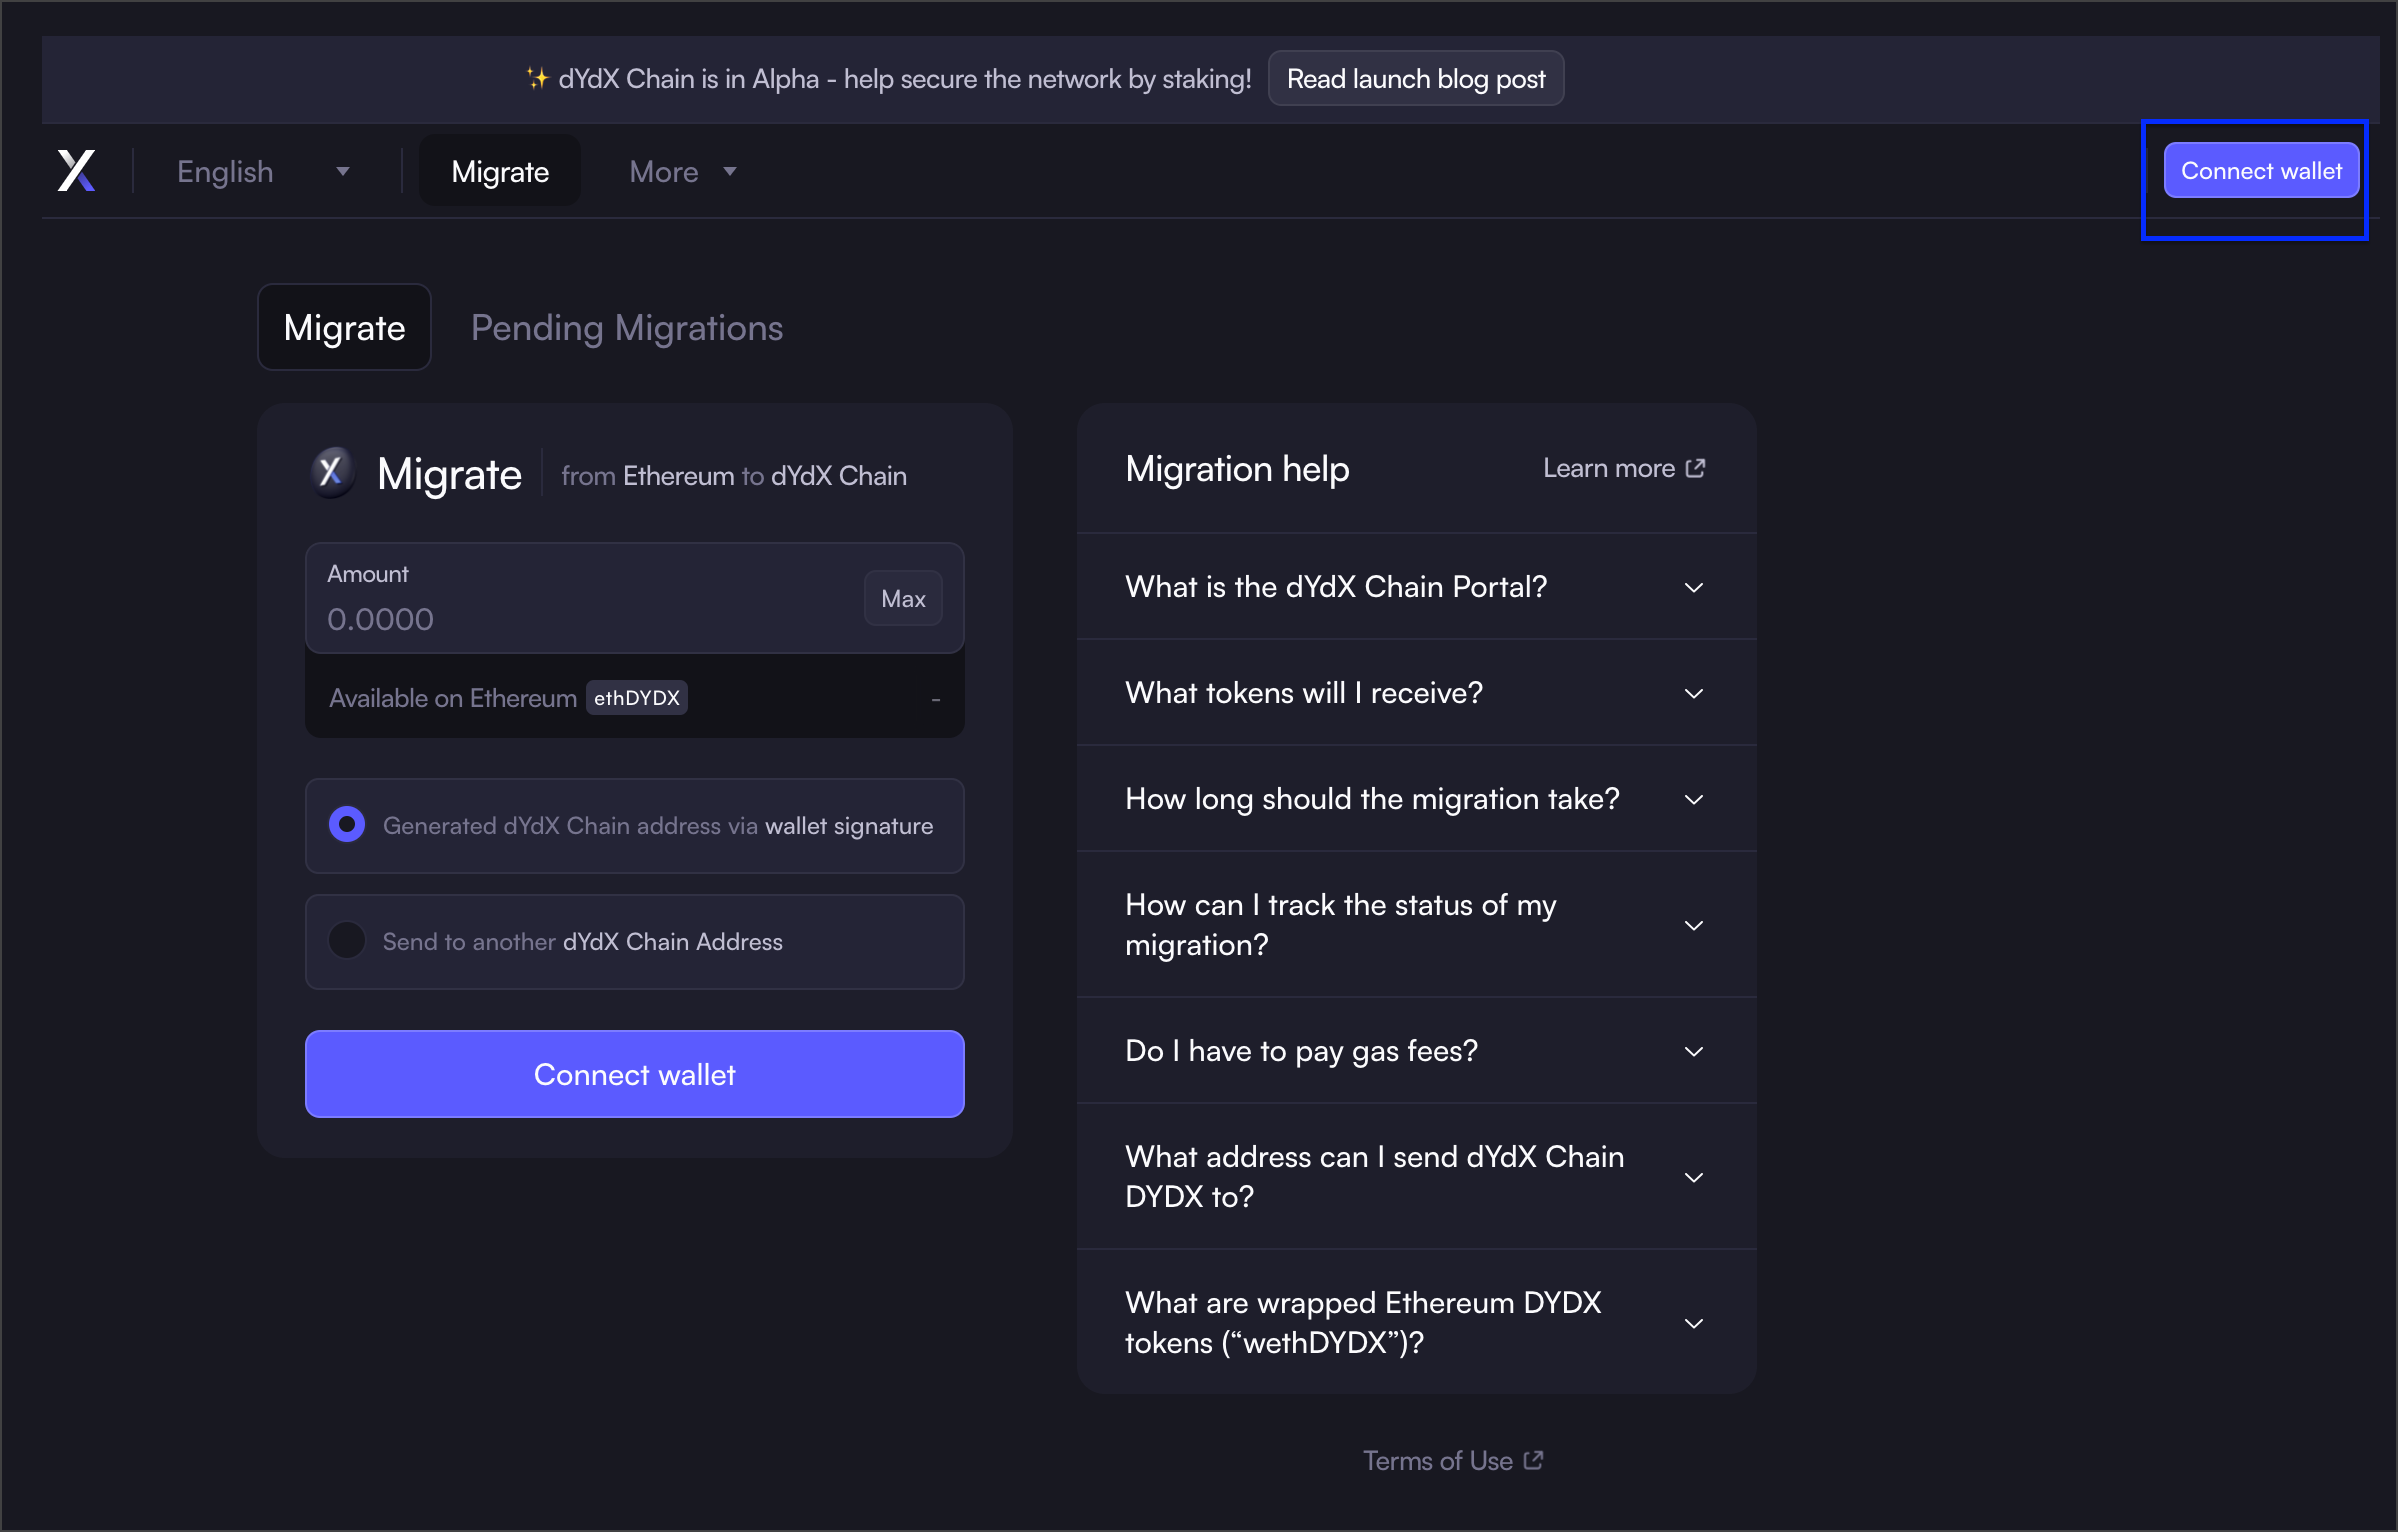This screenshot has width=2398, height=1532.
Task: Open the English language dropdown
Action: [262, 172]
